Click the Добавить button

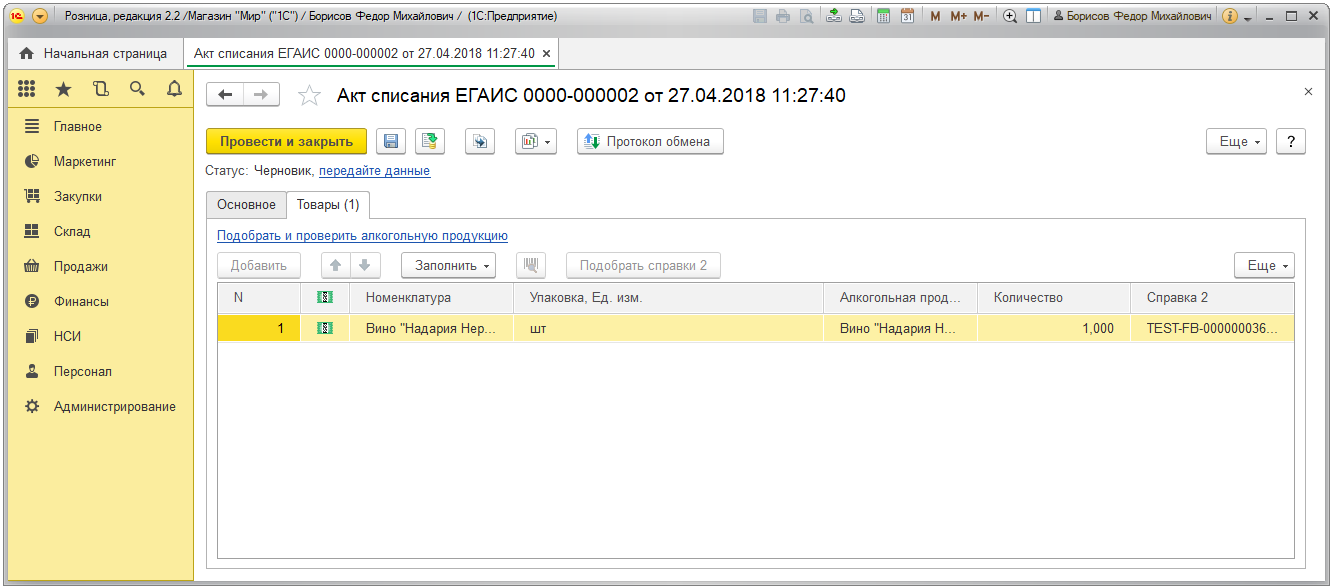click(259, 266)
